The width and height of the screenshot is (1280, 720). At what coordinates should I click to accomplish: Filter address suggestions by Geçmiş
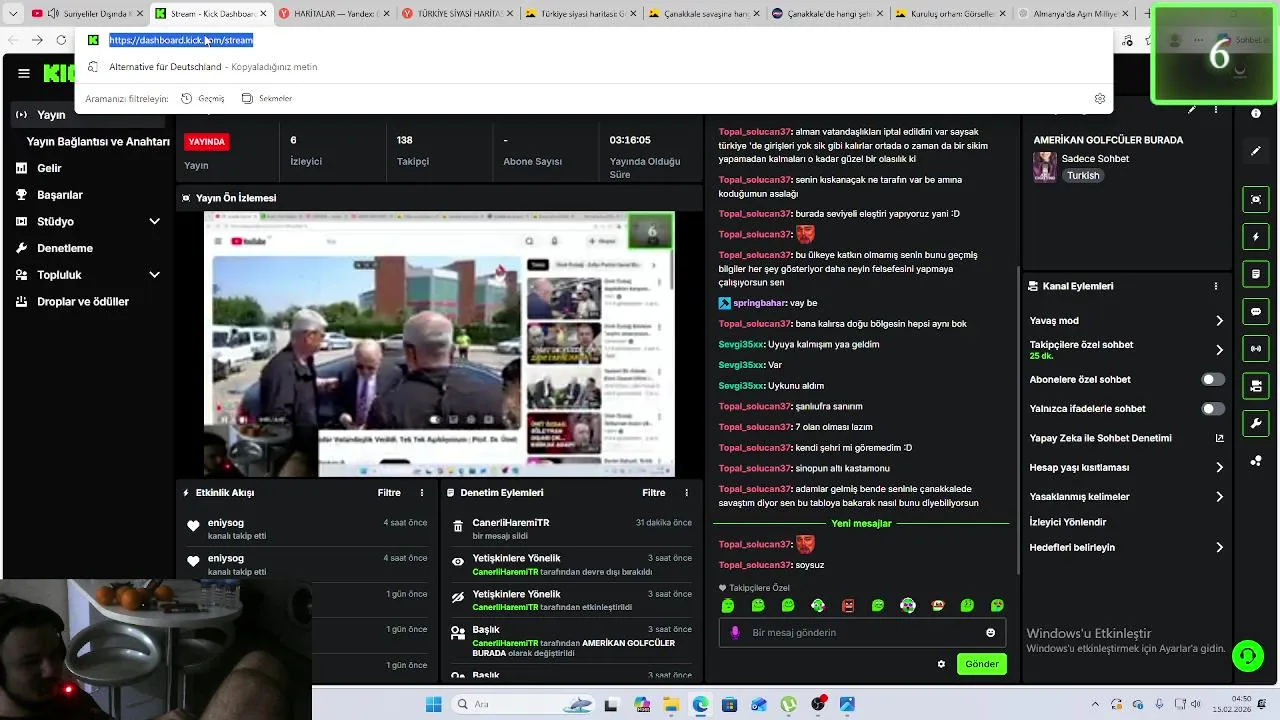[x=203, y=99]
